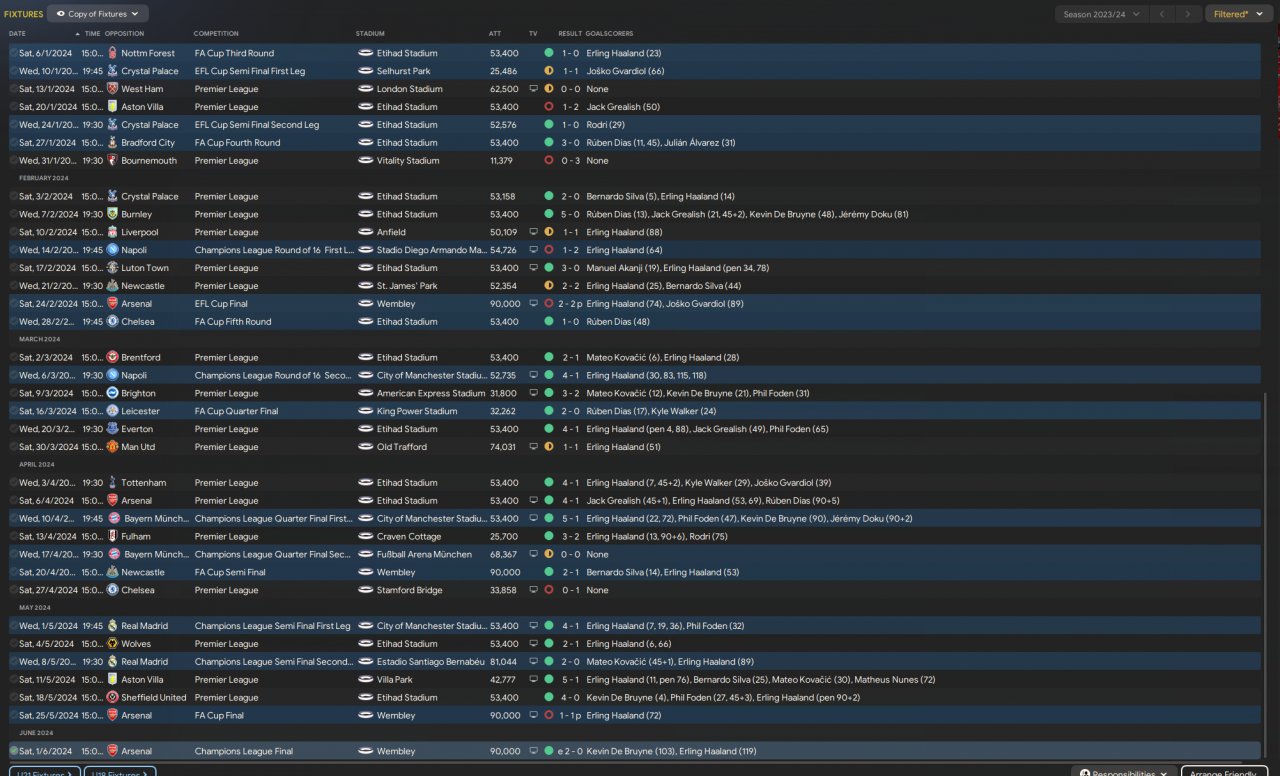
Task: Click the Leicester club badge
Action: (x=112, y=411)
